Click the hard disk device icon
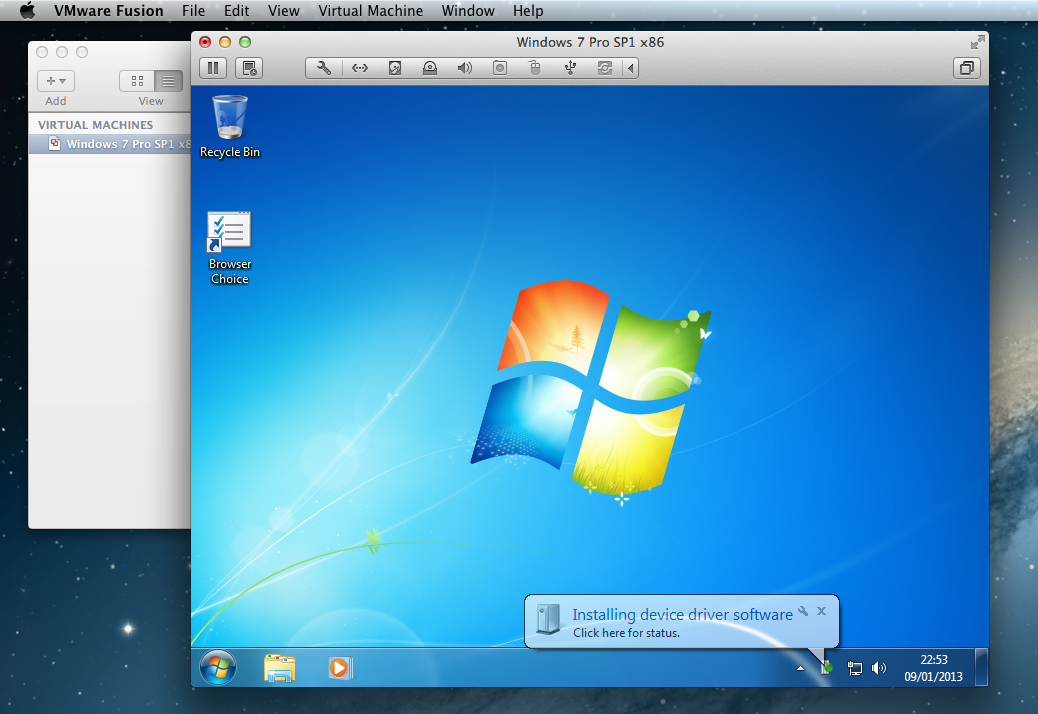The image size is (1038, 714). [x=395, y=68]
